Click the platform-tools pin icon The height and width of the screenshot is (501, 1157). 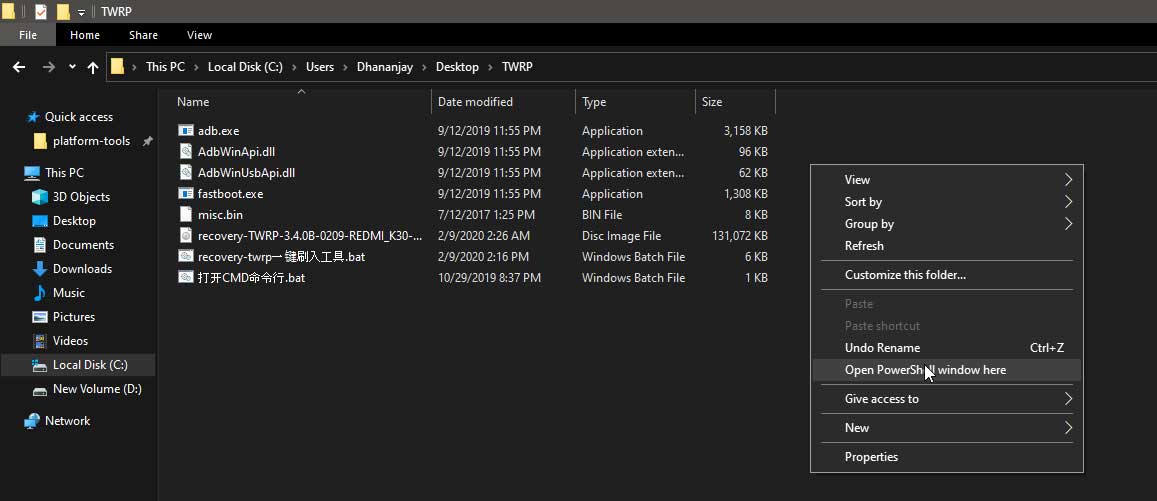148,141
